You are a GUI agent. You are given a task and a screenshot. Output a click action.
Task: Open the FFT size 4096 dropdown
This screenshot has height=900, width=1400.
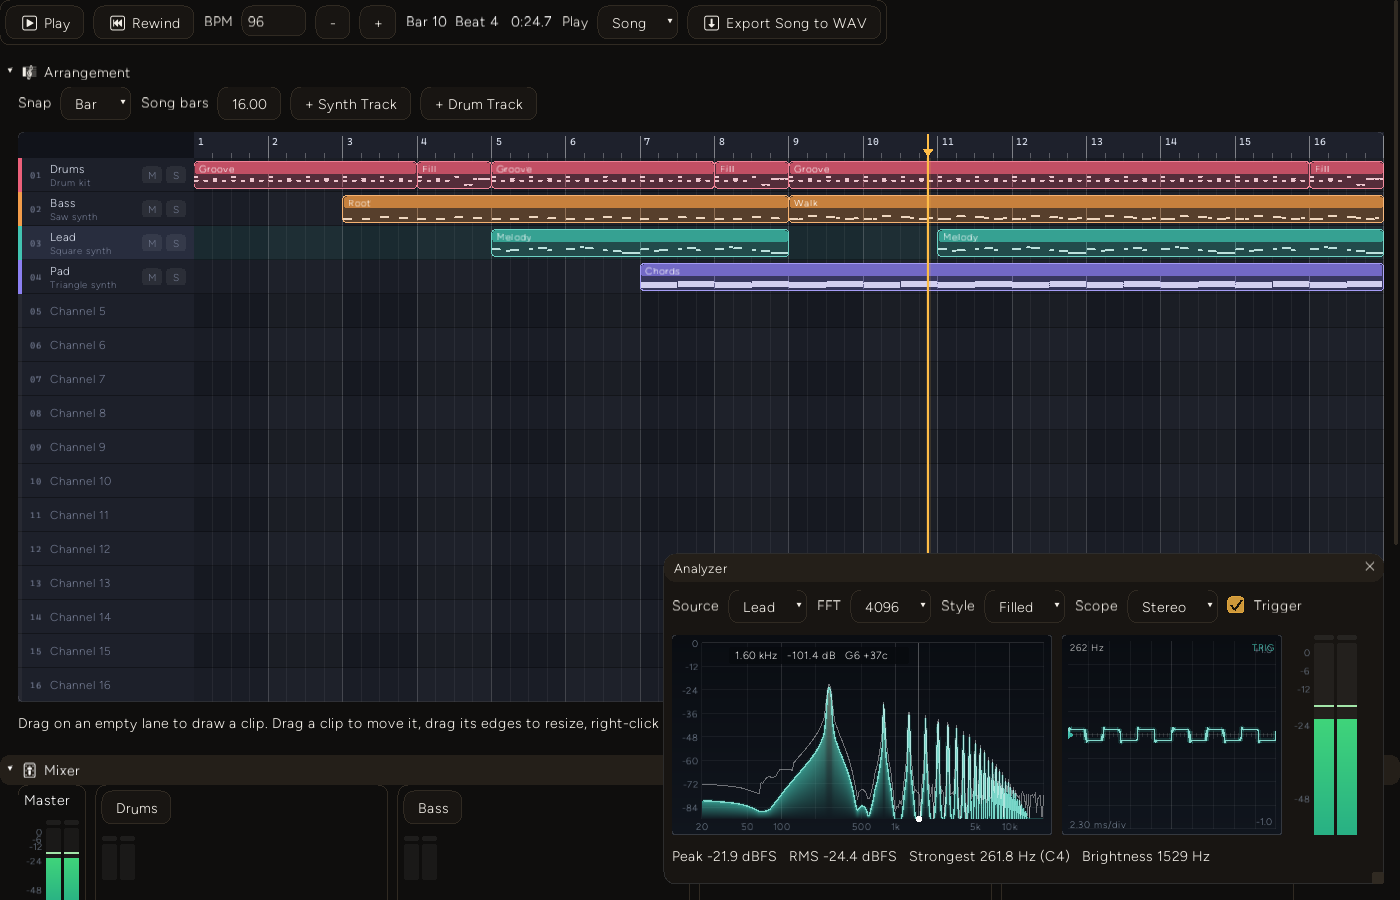(x=890, y=606)
